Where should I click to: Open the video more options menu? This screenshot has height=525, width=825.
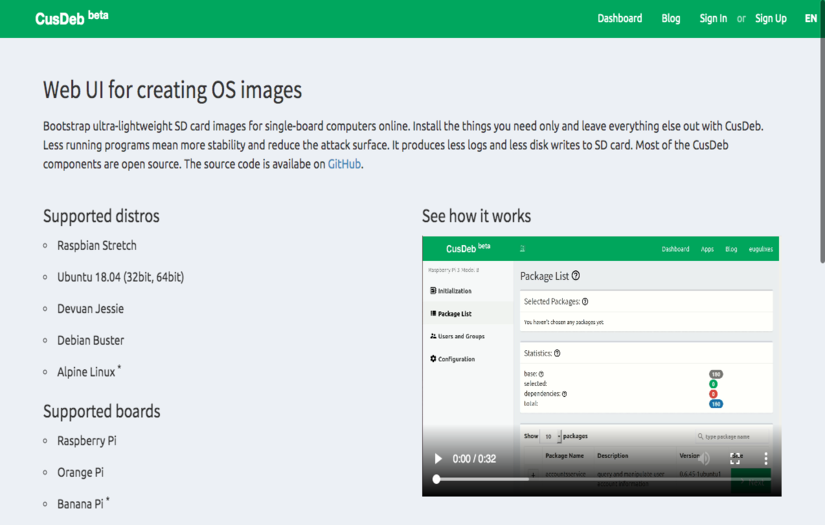766,459
